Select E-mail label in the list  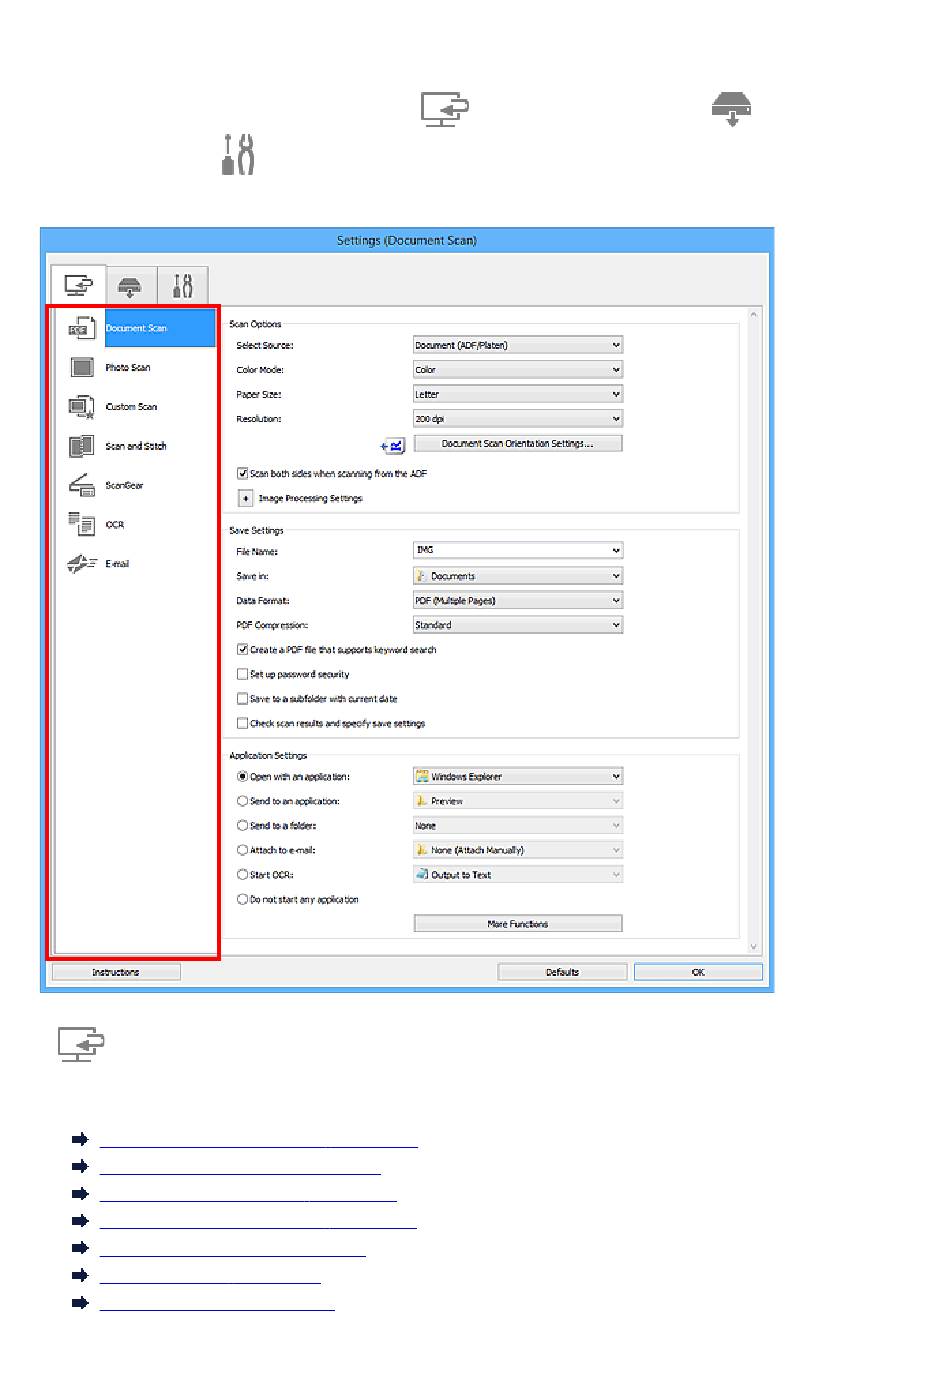[117, 564]
